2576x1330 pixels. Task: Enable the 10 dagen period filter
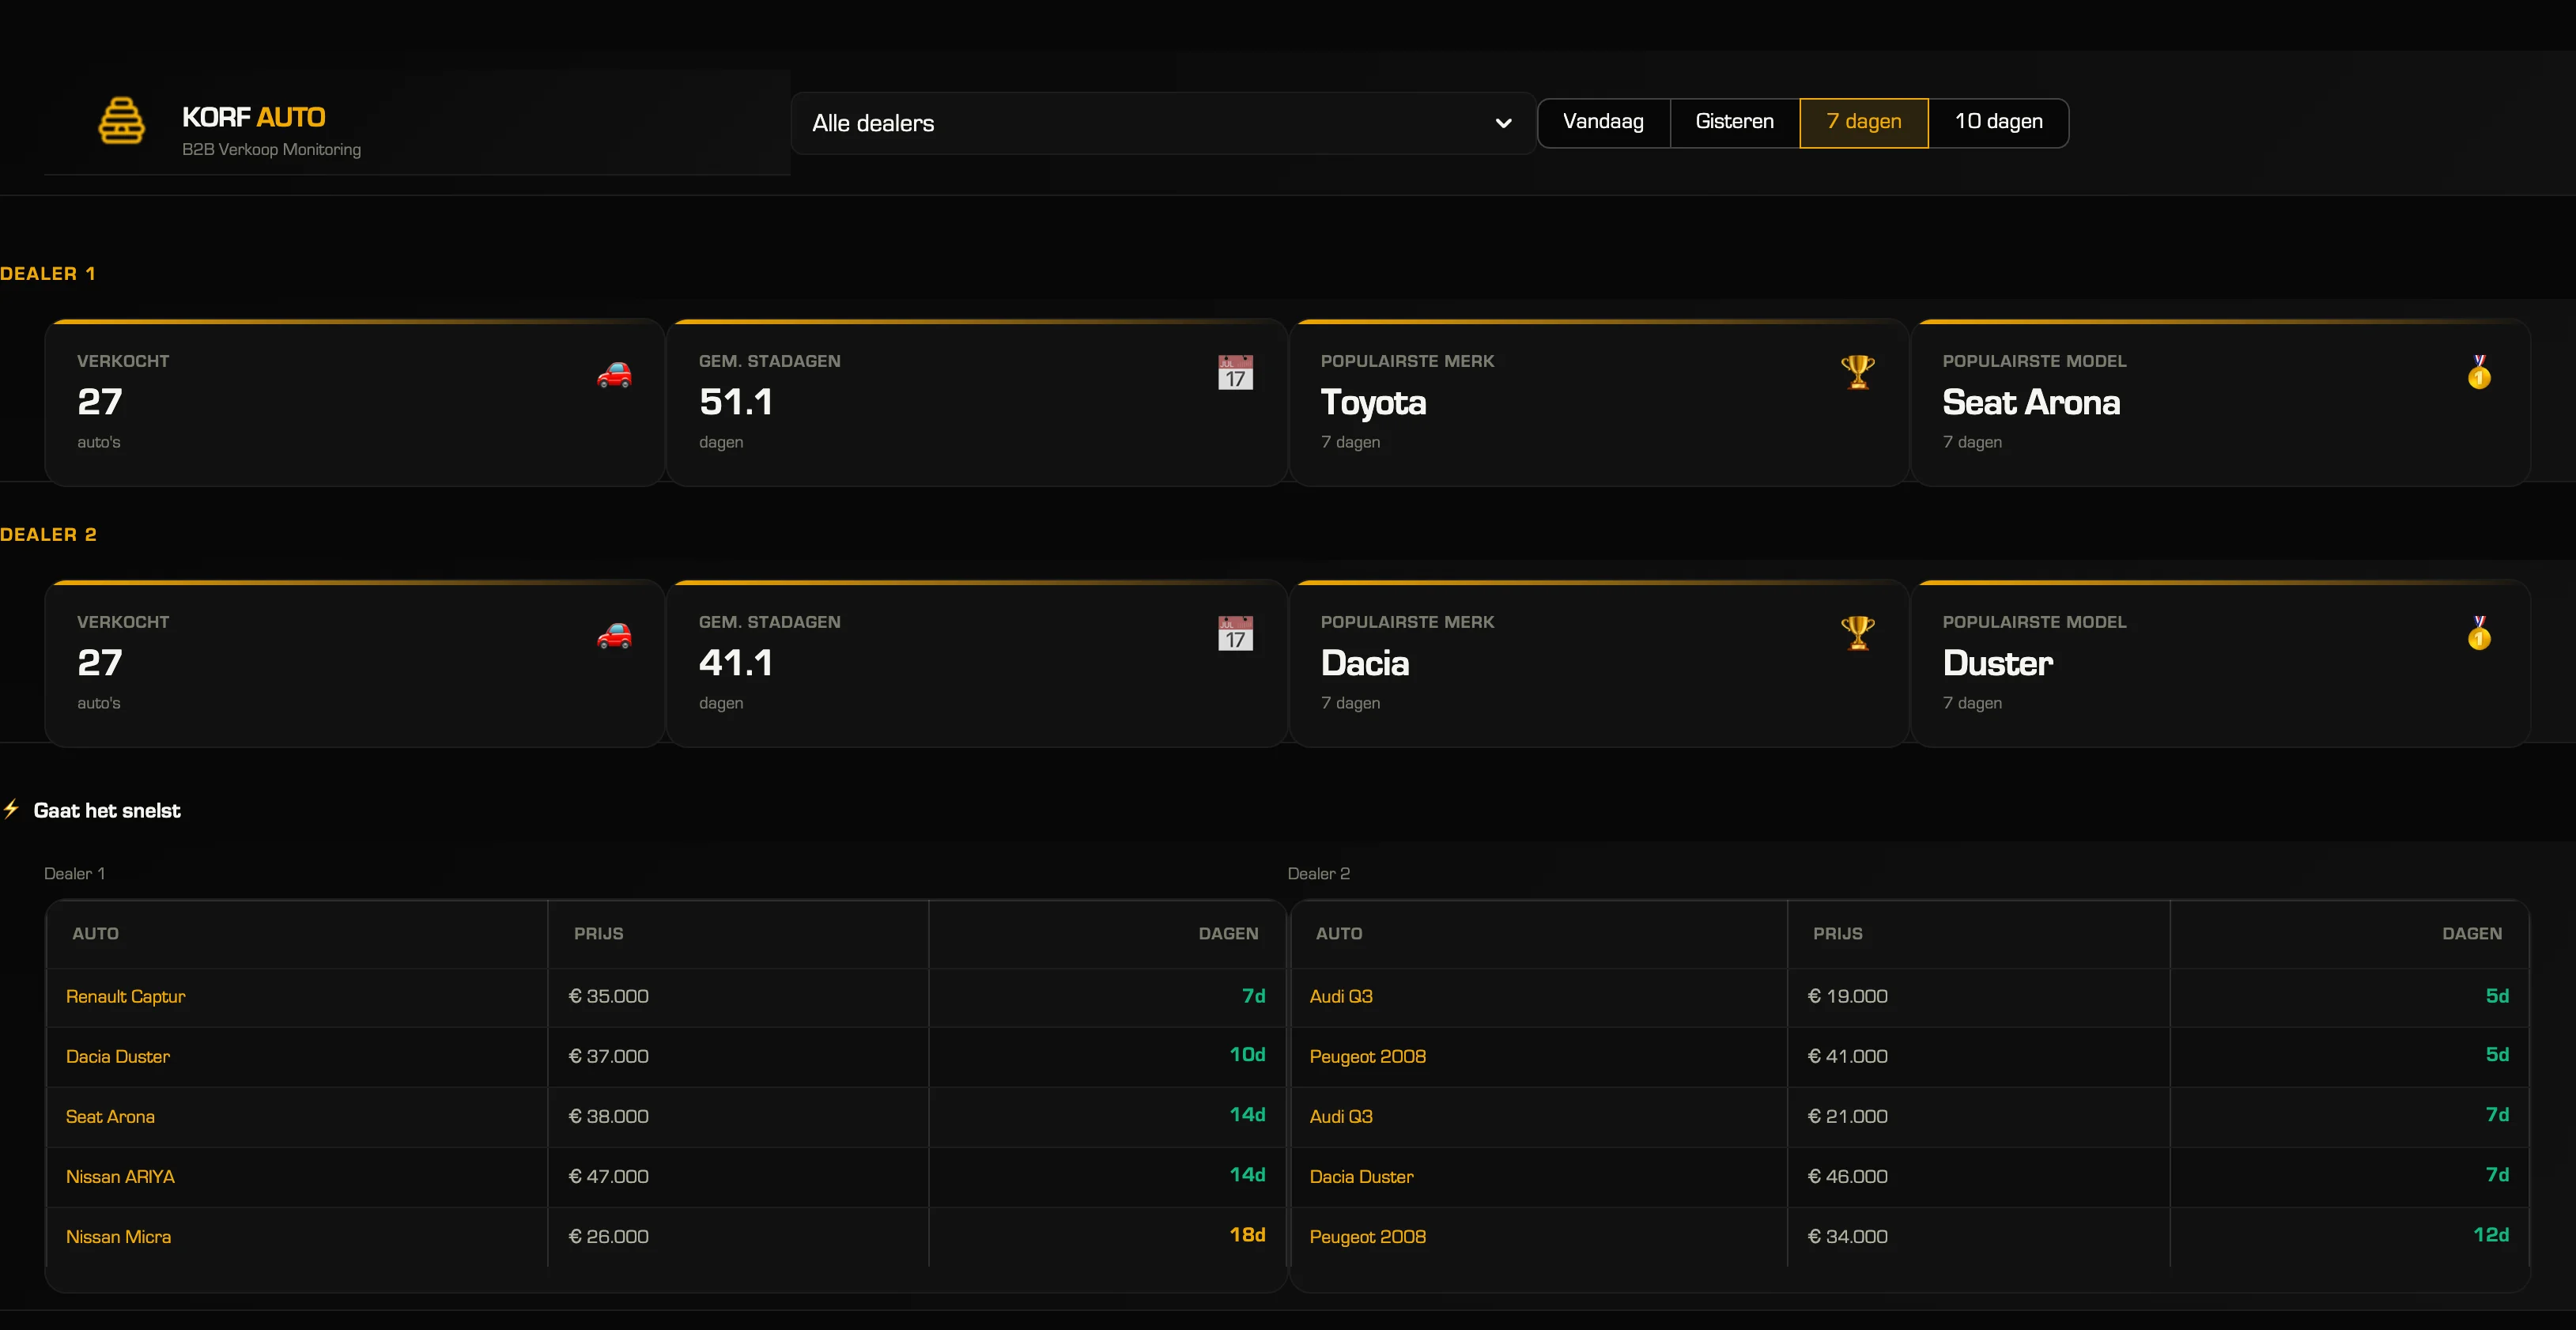pyautogui.click(x=1998, y=122)
